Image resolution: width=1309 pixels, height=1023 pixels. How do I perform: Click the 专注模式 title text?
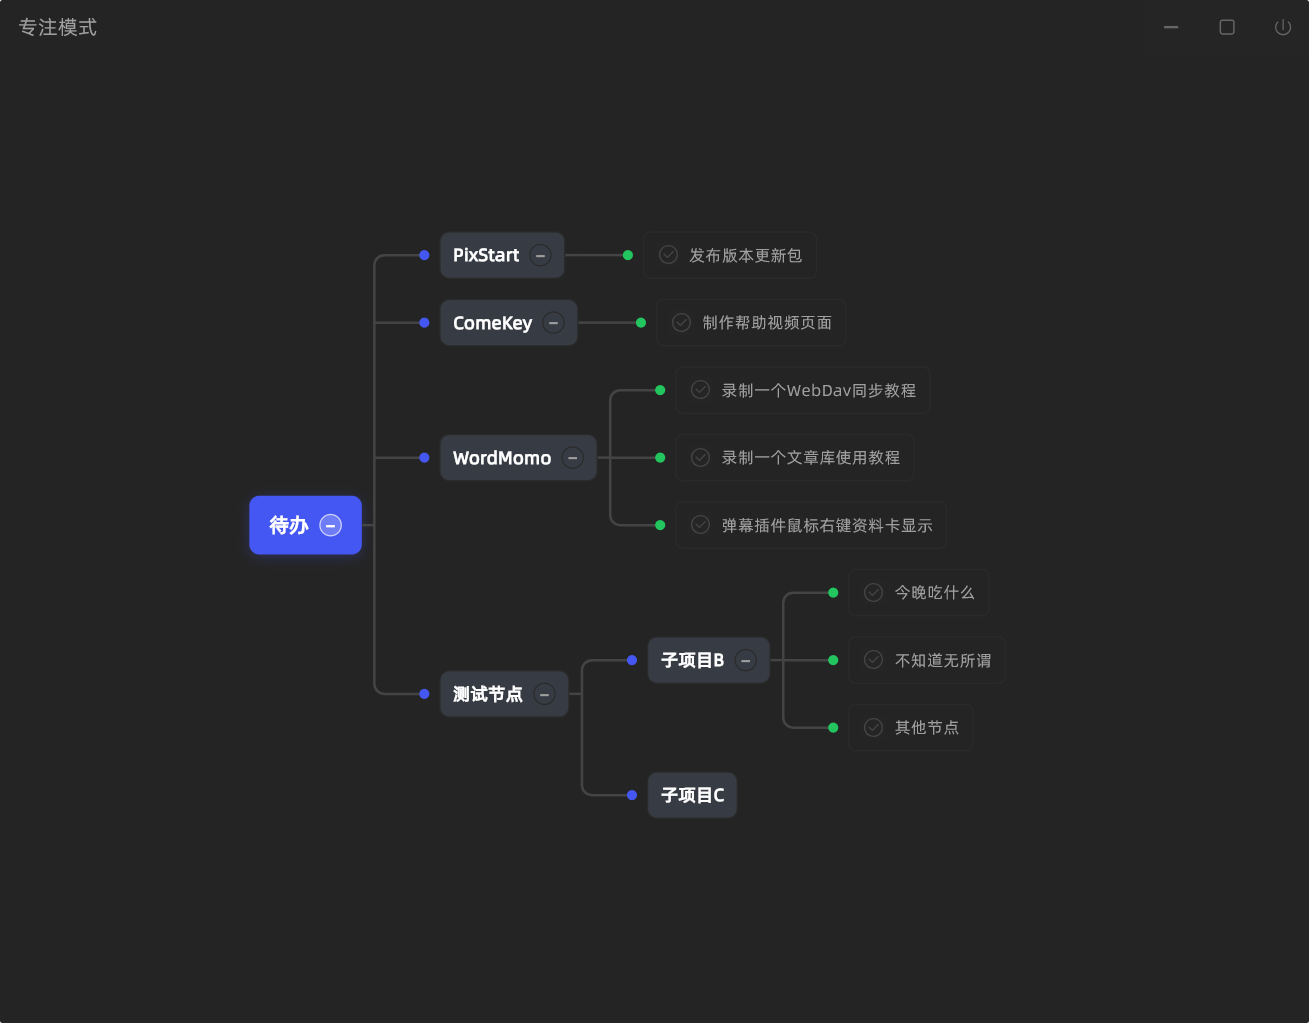(58, 28)
